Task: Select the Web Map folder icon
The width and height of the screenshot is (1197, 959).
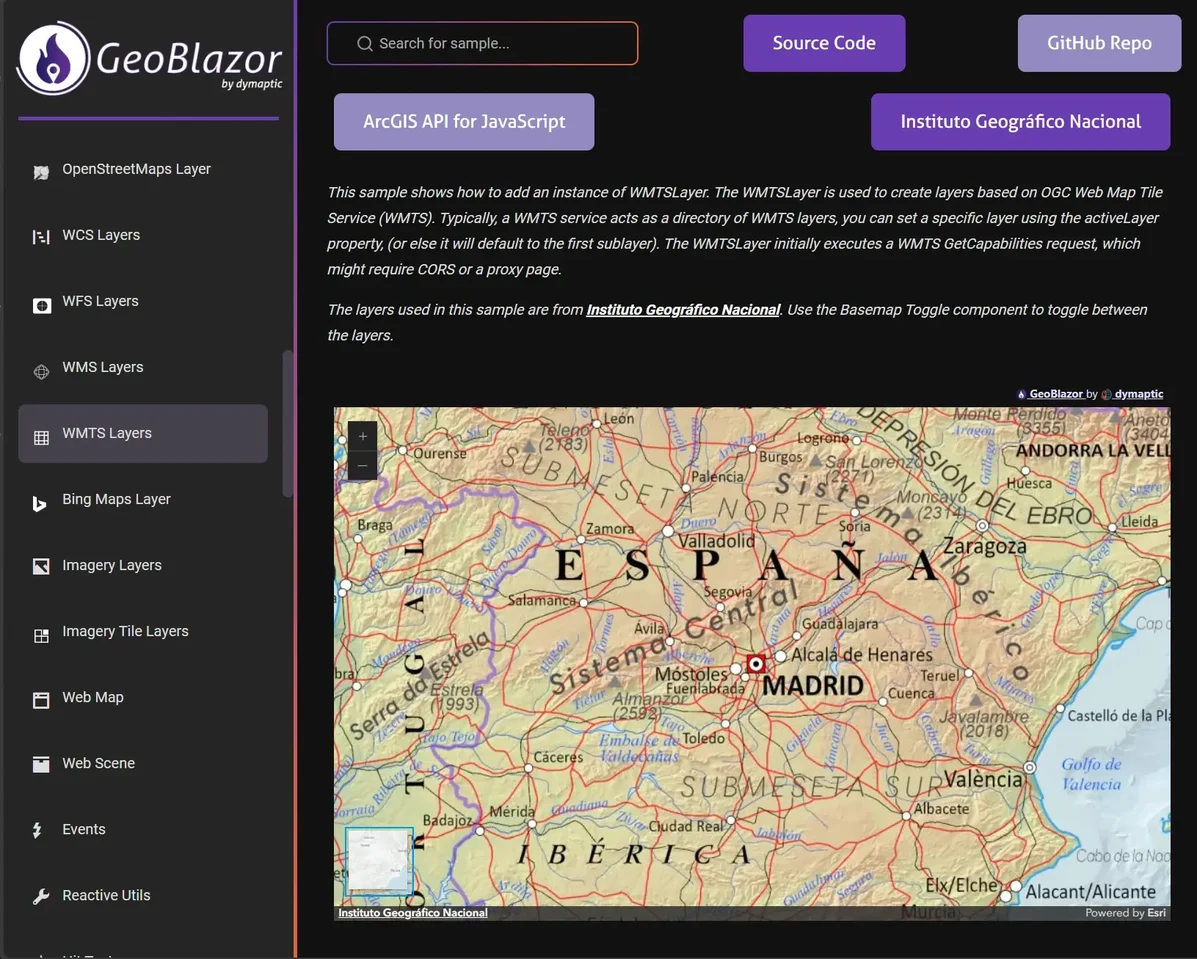Action: click(41, 698)
